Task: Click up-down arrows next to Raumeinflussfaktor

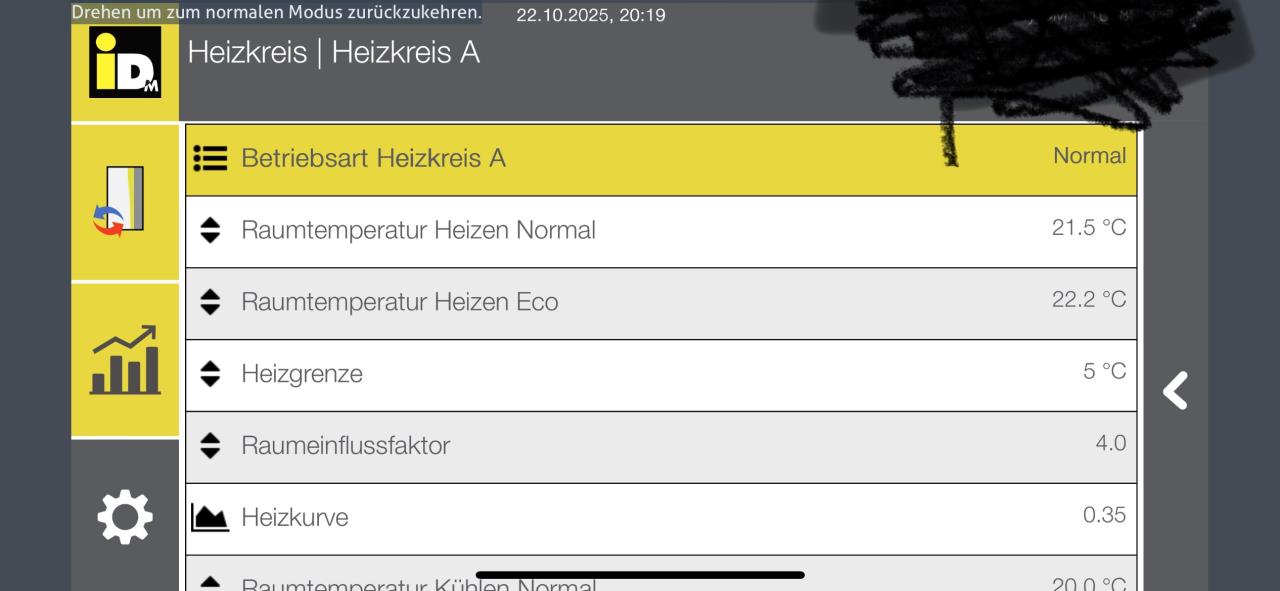Action: [x=210, y=445]
